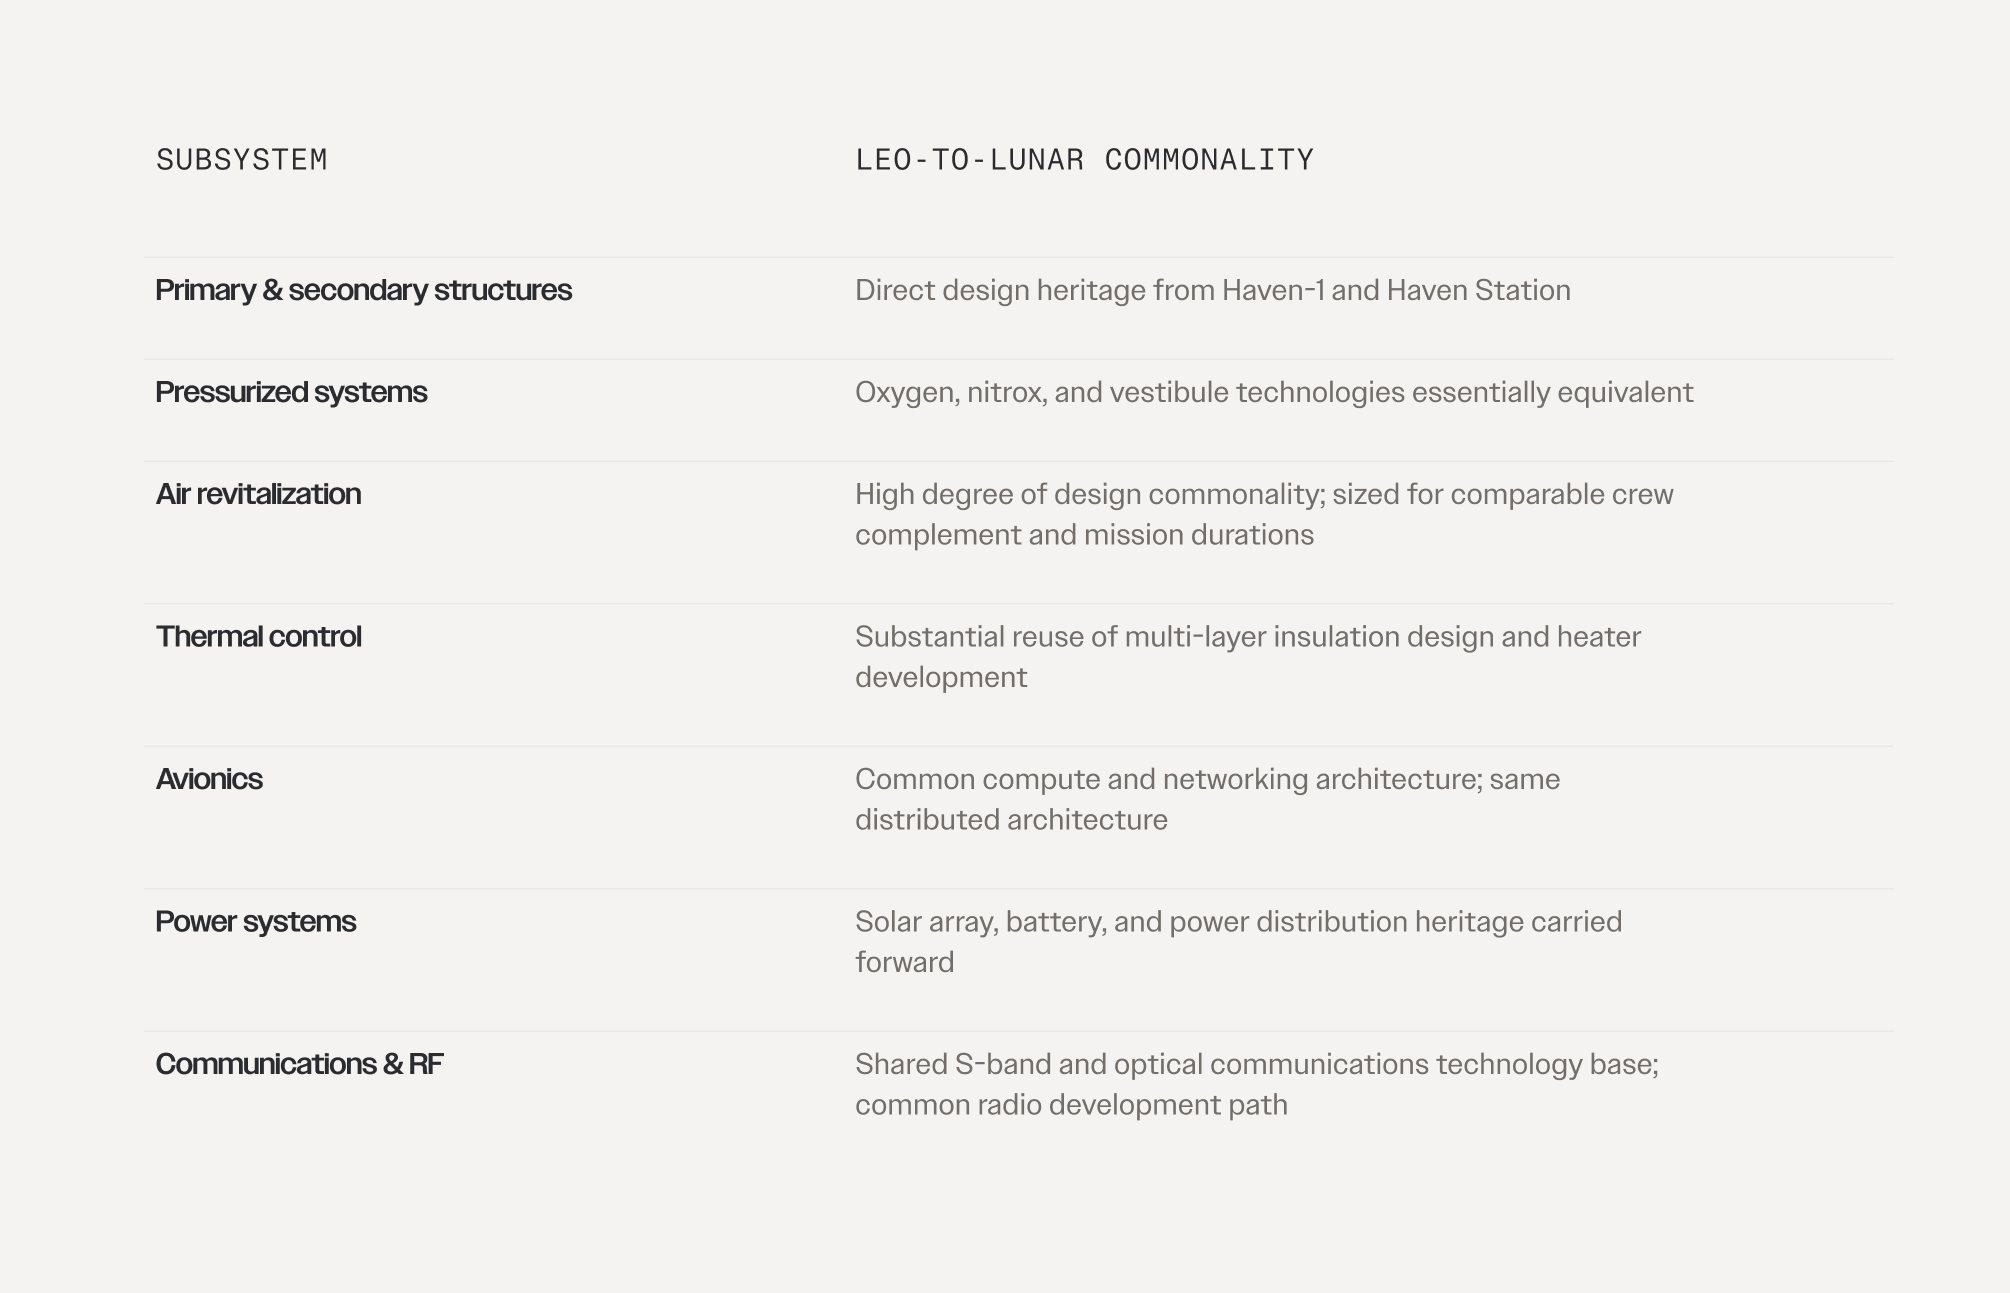The width and height of the screenshot is (2010, 1293).
Task: Click the LEO-TO-LUNAR COMMONALITY column header
Action: click(x=1084, y=160)
